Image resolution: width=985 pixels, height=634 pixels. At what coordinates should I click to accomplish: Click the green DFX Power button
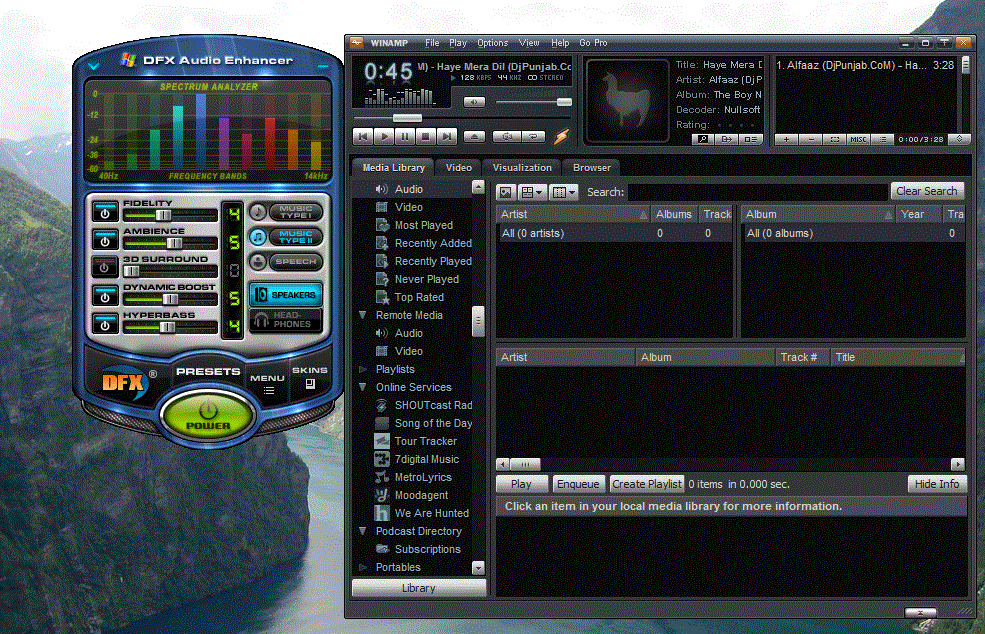tap(208, 417)
